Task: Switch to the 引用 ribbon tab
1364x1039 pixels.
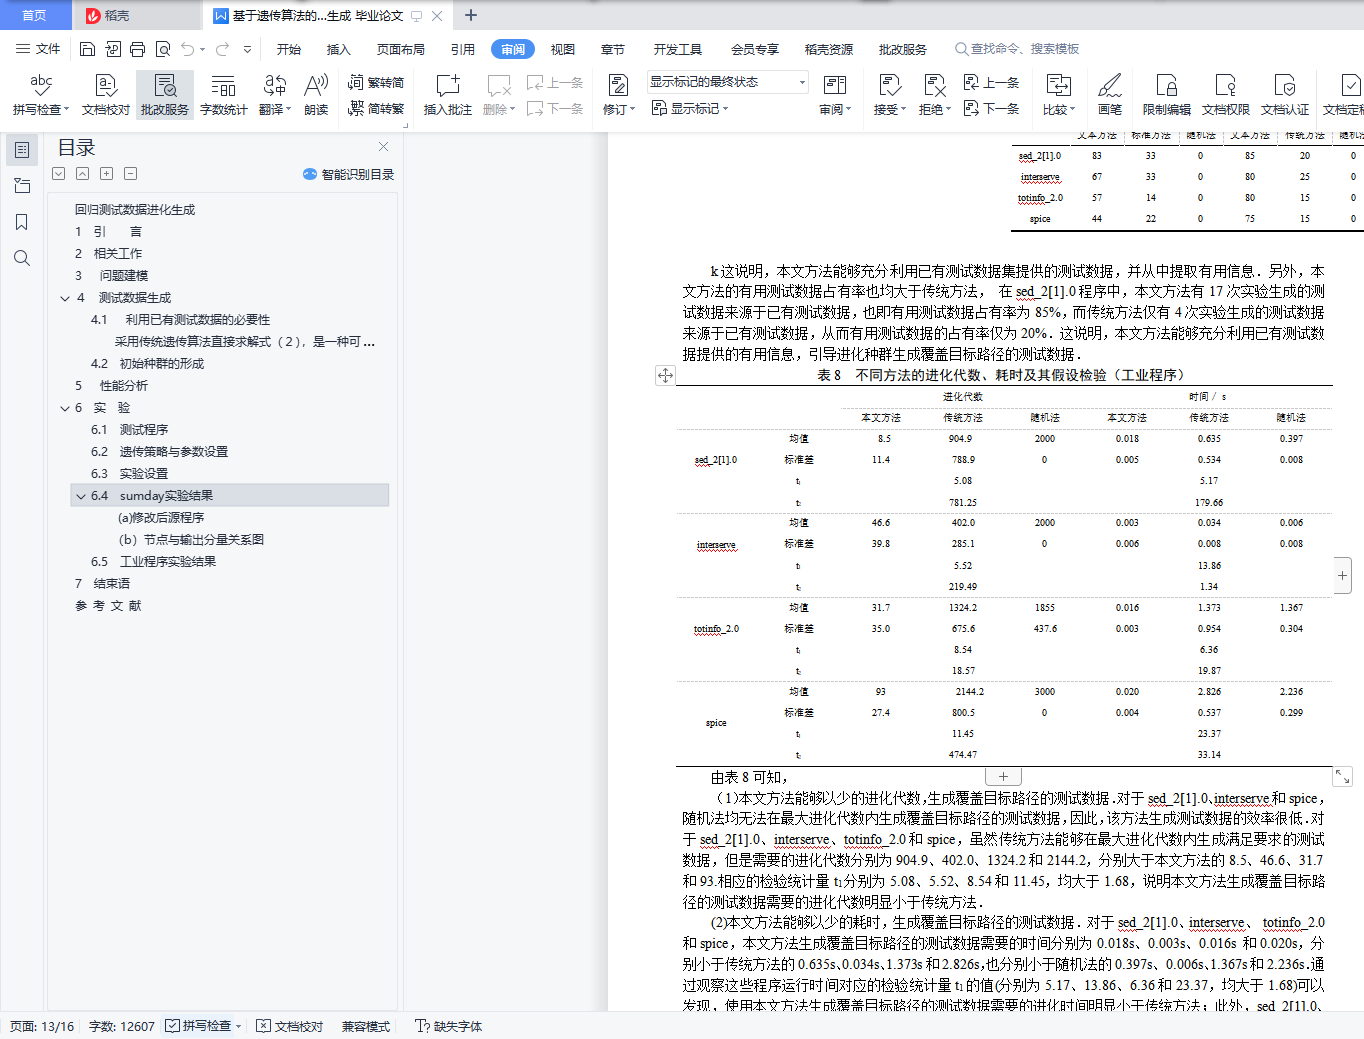Action: (463, 49)
